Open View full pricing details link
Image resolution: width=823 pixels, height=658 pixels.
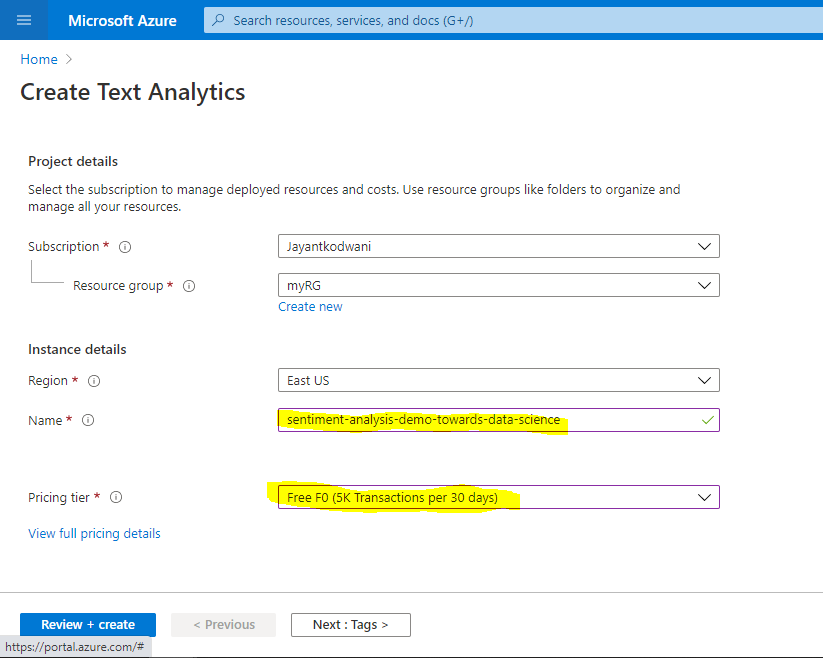[94, 533]
